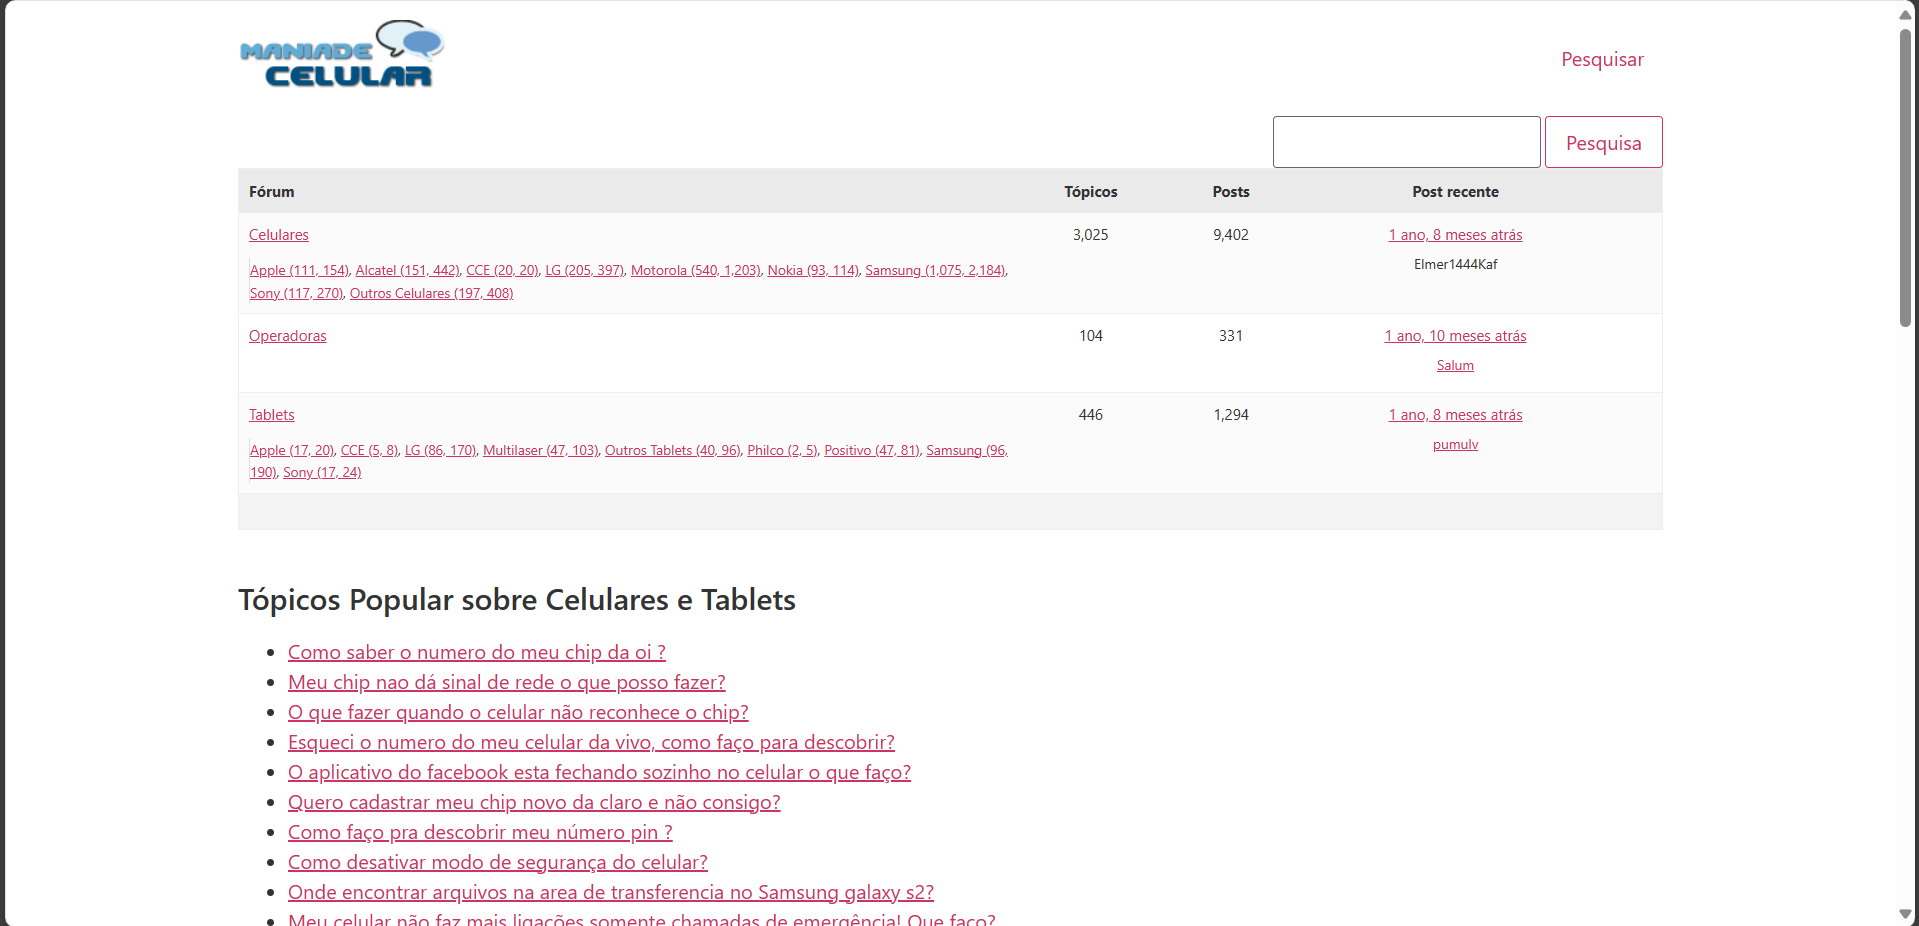Open topic 'Quero cadastrar meu chip novo da claro'

click(x=534, y=802)
